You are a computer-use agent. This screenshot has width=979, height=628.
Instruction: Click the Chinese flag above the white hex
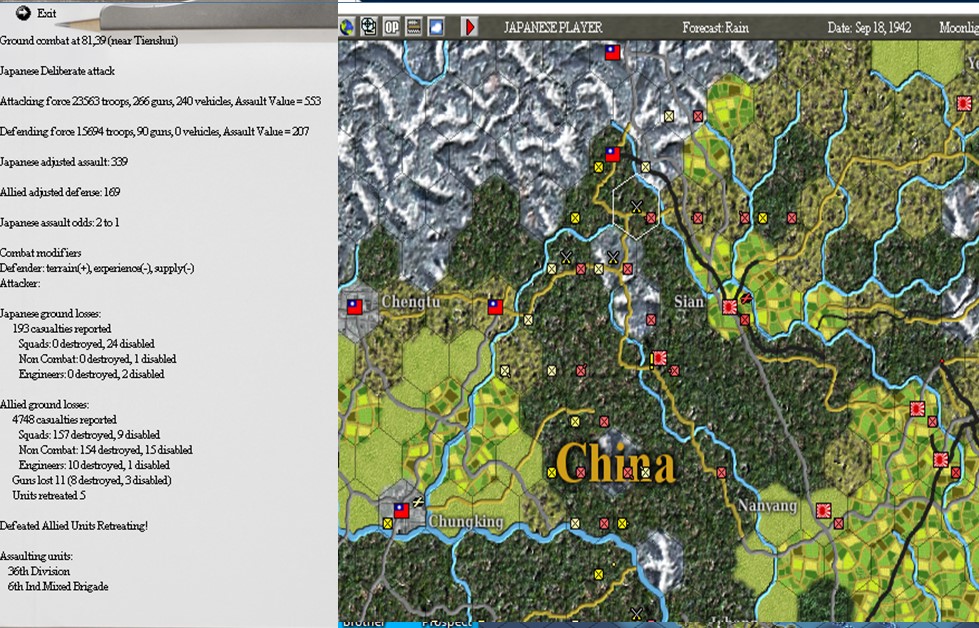612,154
